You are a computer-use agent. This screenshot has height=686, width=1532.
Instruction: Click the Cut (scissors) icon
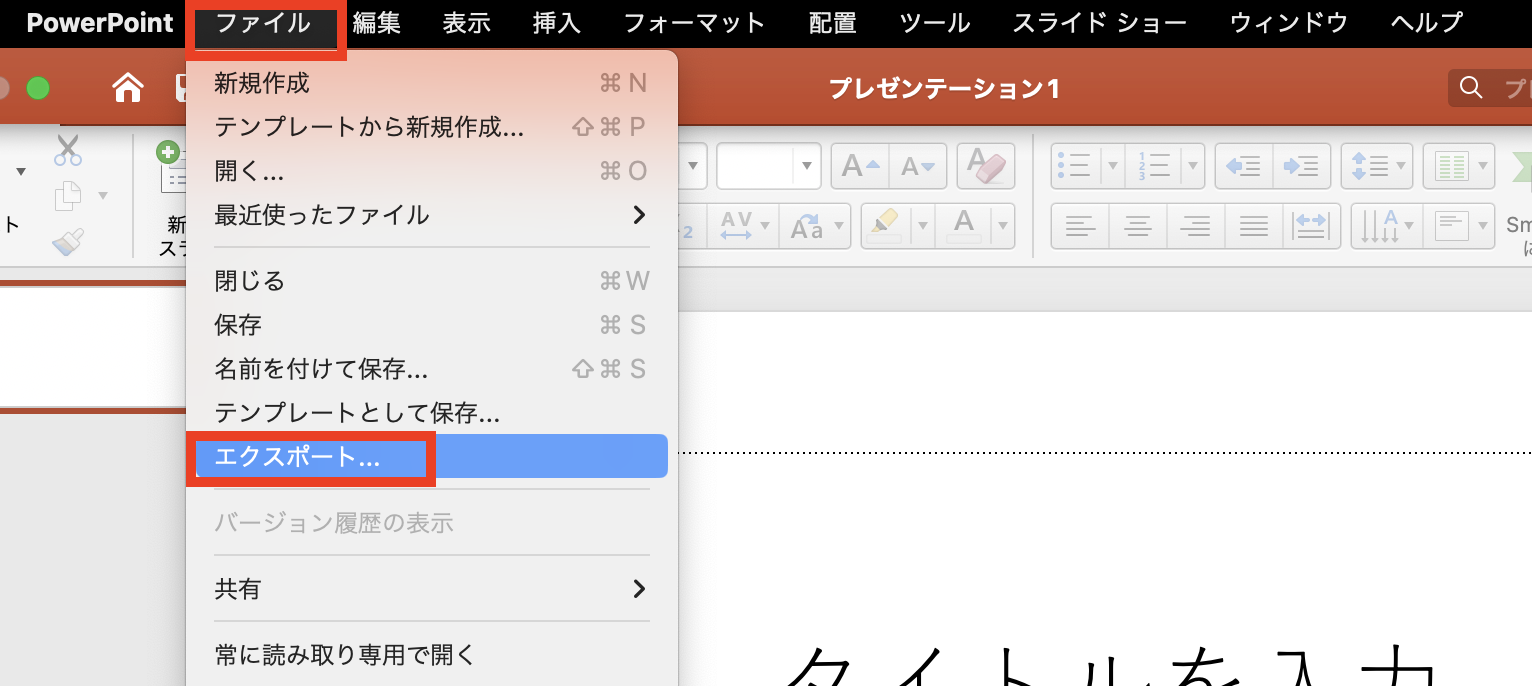pyautogui.click(x=67, y=148)
